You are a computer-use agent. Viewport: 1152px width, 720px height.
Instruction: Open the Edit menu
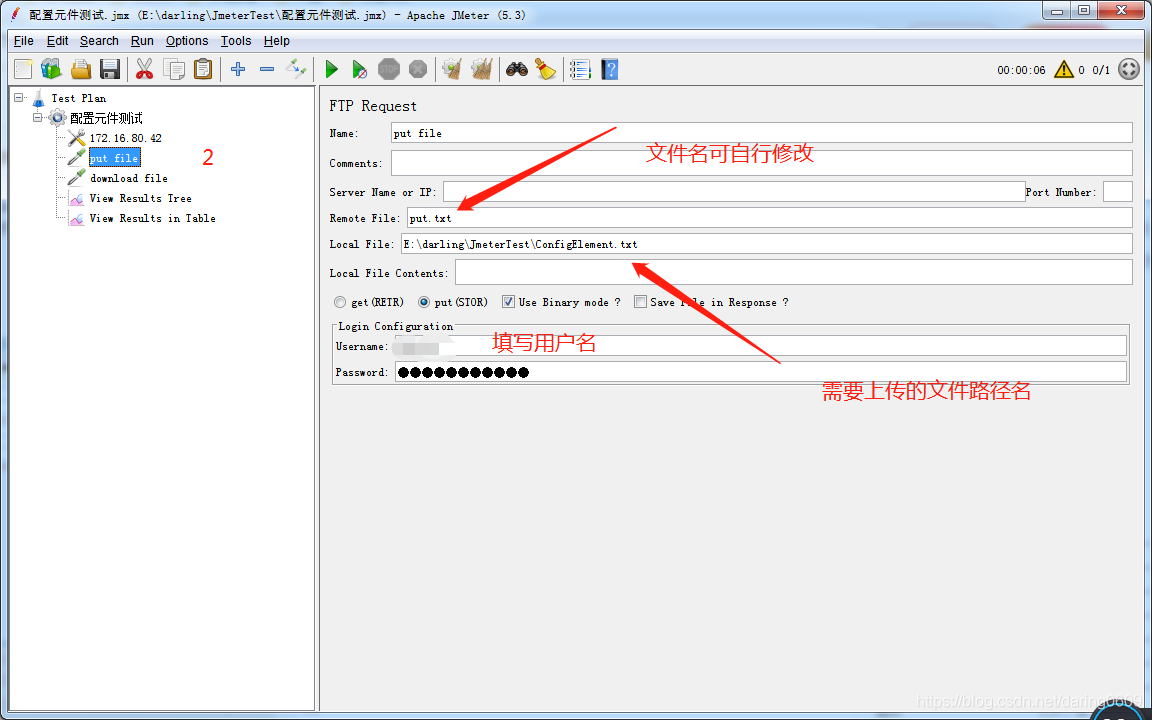(57, 41)
